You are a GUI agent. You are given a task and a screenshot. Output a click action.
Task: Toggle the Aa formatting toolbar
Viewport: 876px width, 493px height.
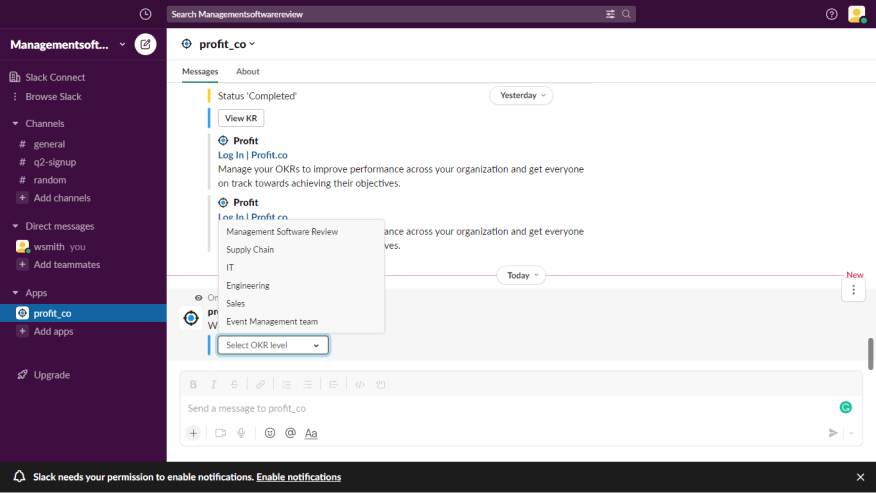tap(311, 433)
